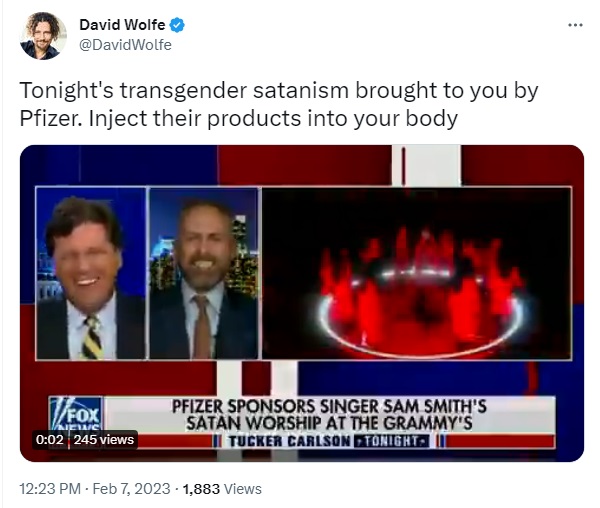The image size is (600, 508).
Task: Click the David Wolfe display name
Action: (122, 25)
